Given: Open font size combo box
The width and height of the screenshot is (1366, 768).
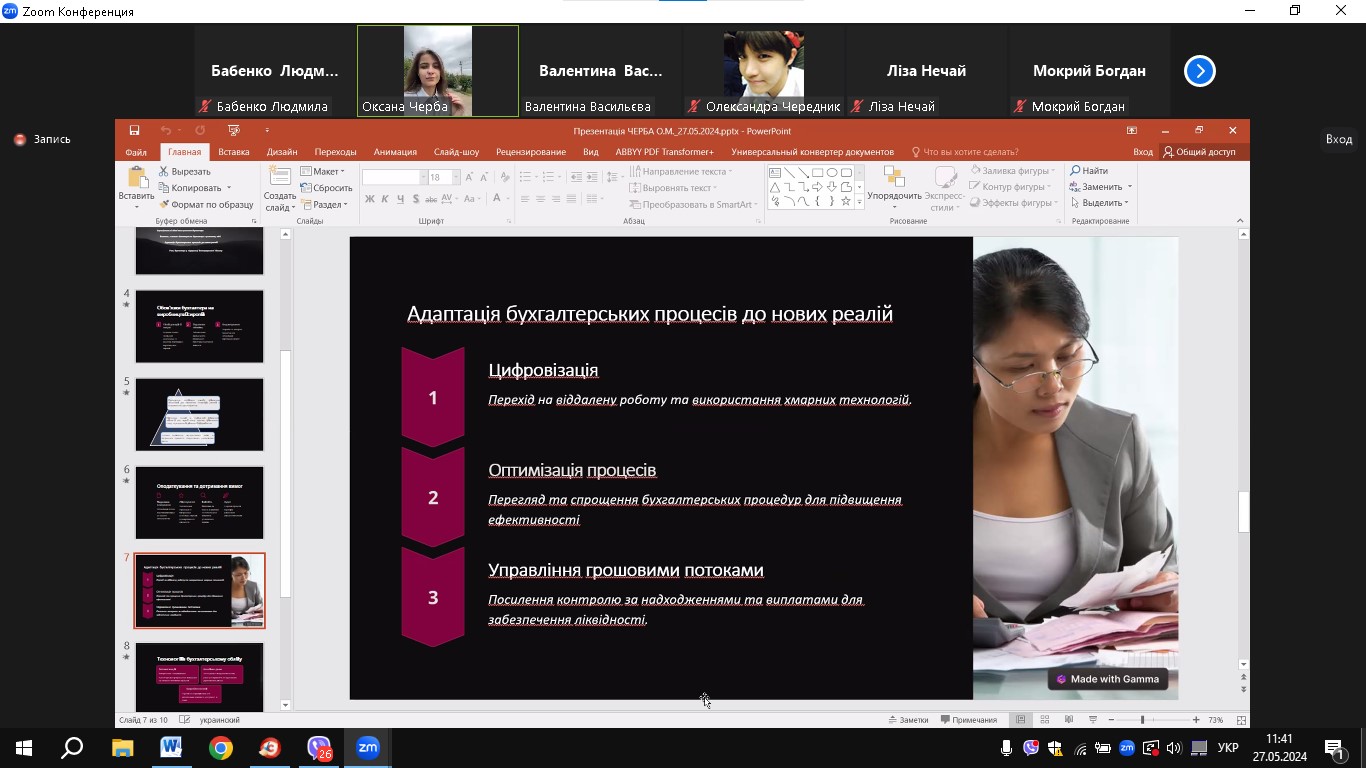Looking at the screenshot, I should [x=444, y=177].
